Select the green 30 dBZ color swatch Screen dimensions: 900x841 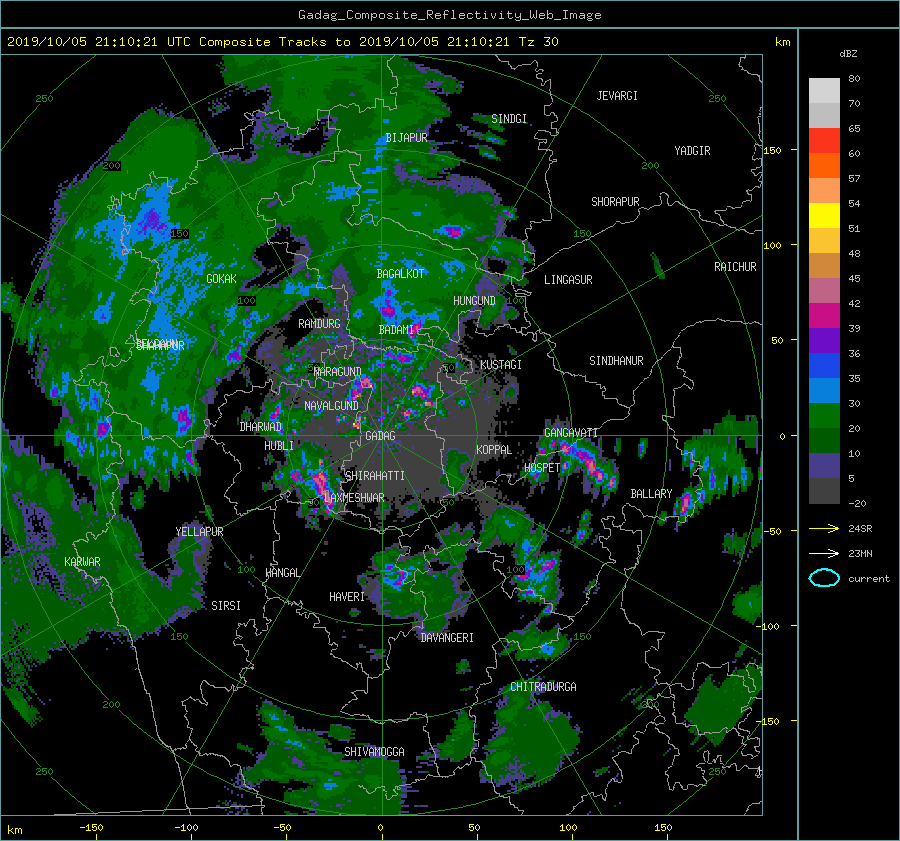(x=824, y=415)
